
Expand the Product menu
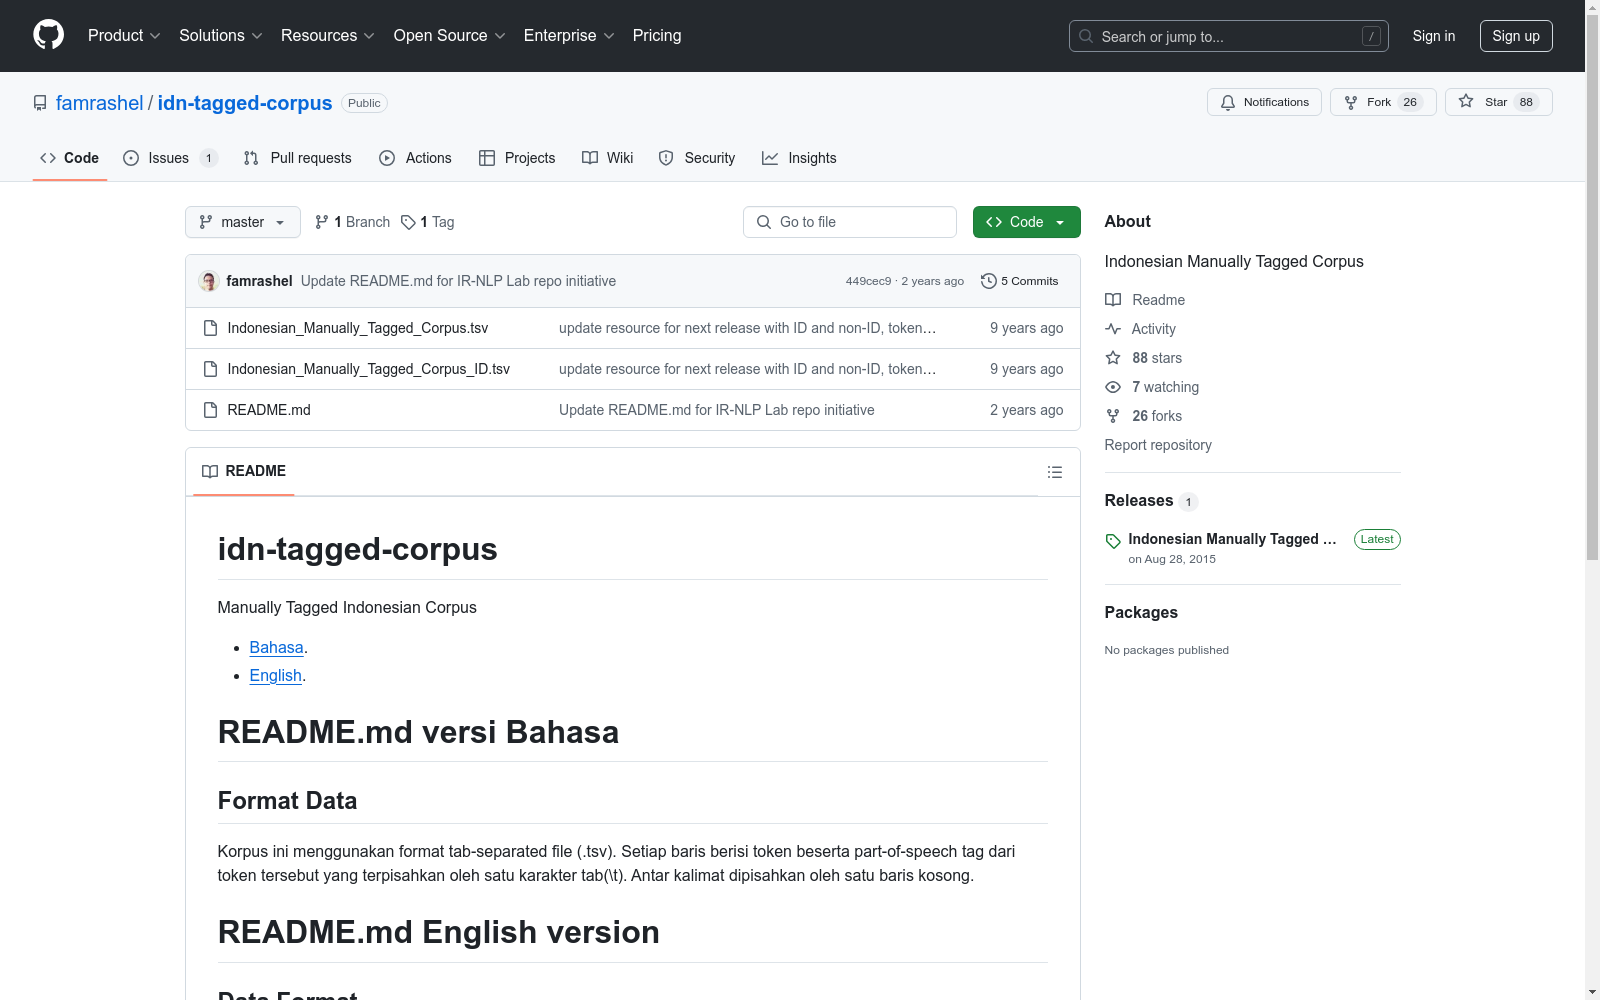124,36
